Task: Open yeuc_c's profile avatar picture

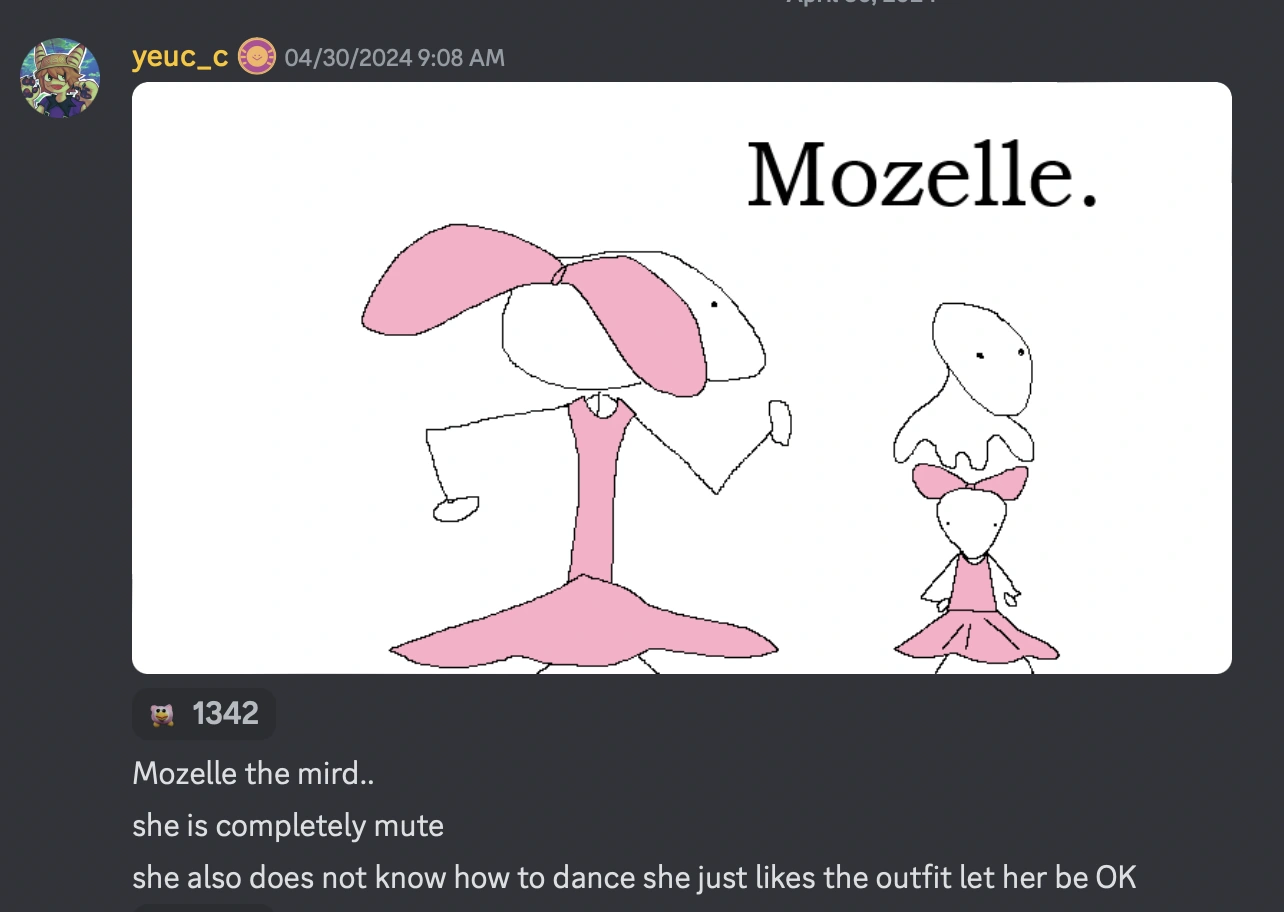Action: [x=60, y=78]
